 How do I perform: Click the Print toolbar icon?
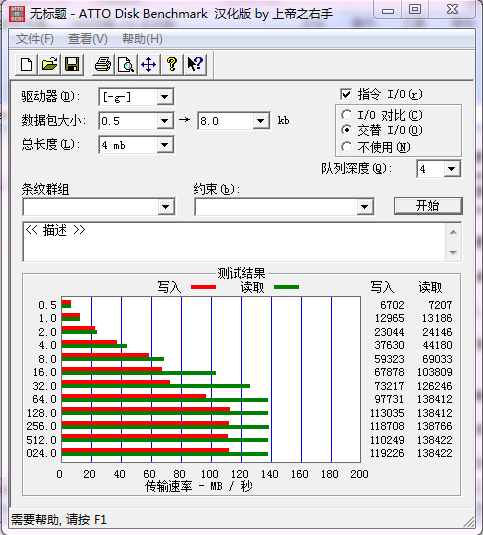click(103, 64)
